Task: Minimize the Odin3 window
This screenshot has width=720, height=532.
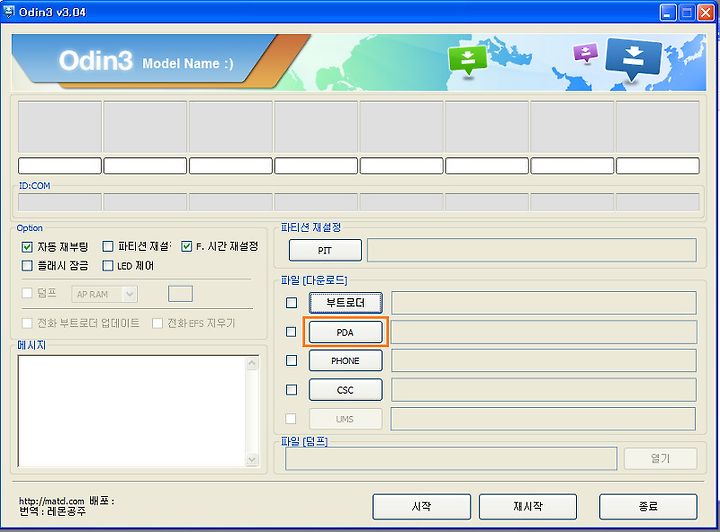Action: (x=668, y=12)
